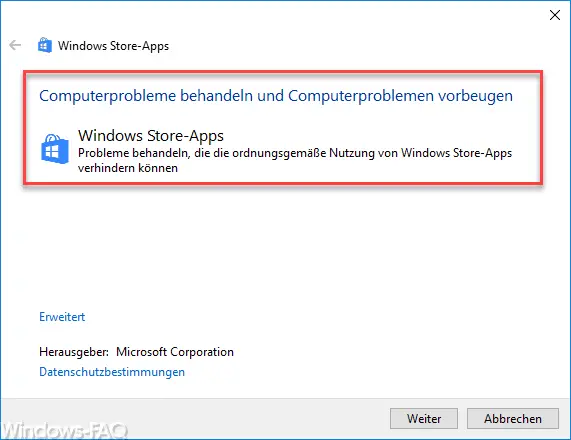This screenshot has width=571, height=440.
Task: Click the Microsoft Corporation publisher name
Action: 175,352
